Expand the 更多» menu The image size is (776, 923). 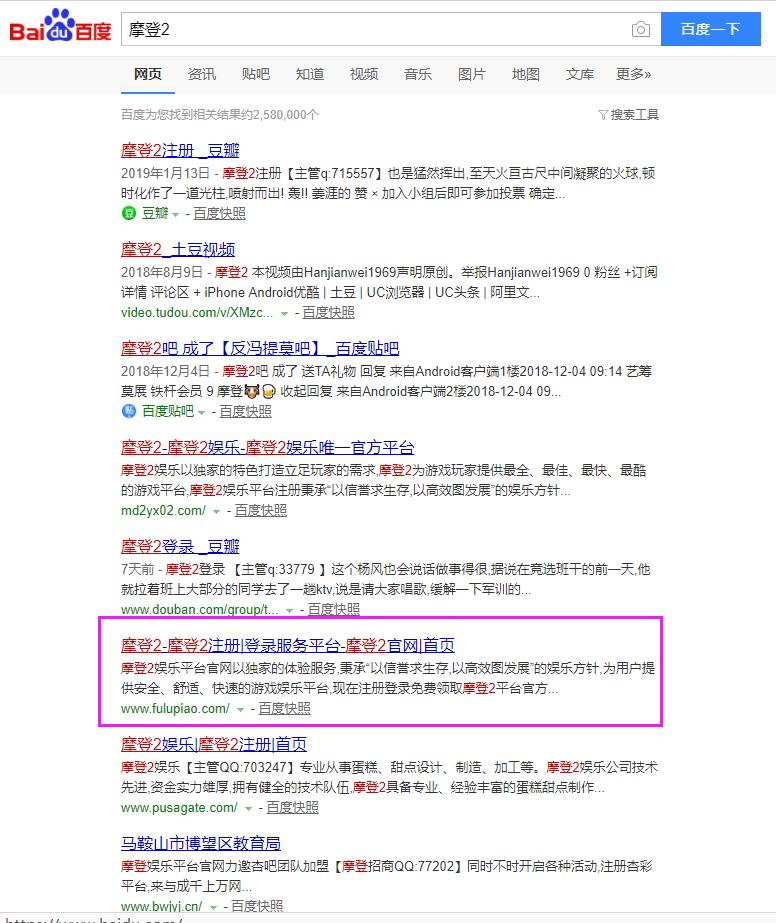coord(634,74)
